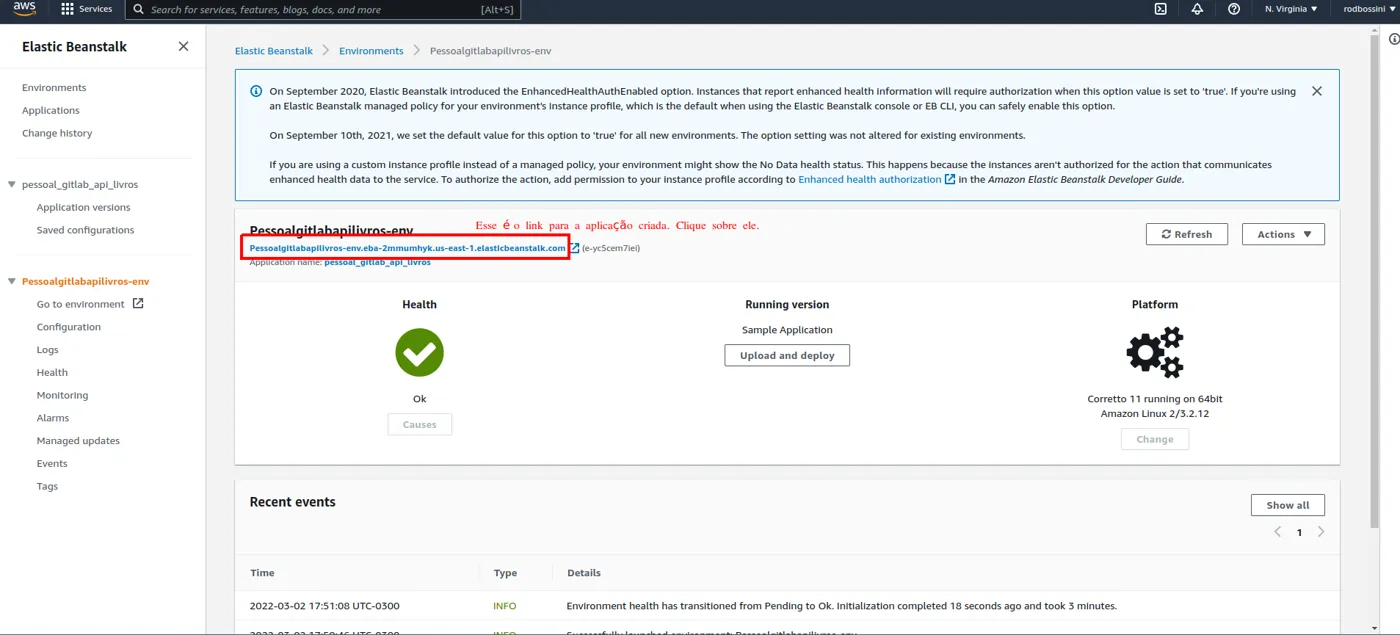
Task: Open Alarms page
Action: pos(53,418)
